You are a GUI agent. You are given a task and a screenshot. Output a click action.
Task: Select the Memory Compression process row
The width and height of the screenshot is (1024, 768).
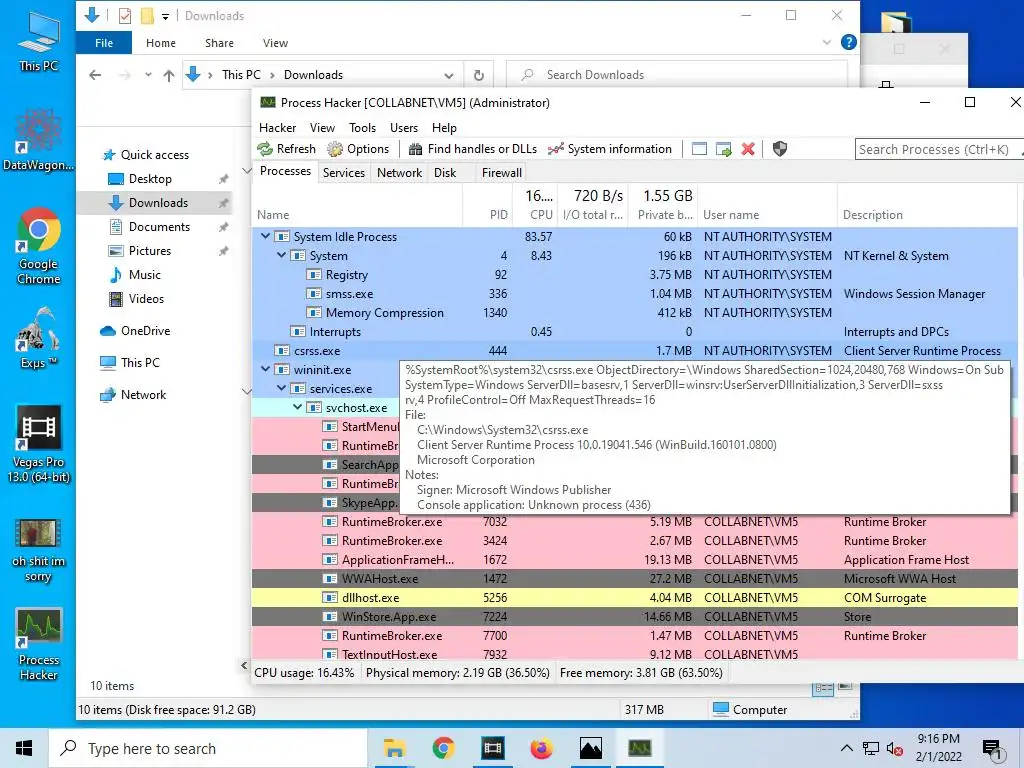[635, 313]
